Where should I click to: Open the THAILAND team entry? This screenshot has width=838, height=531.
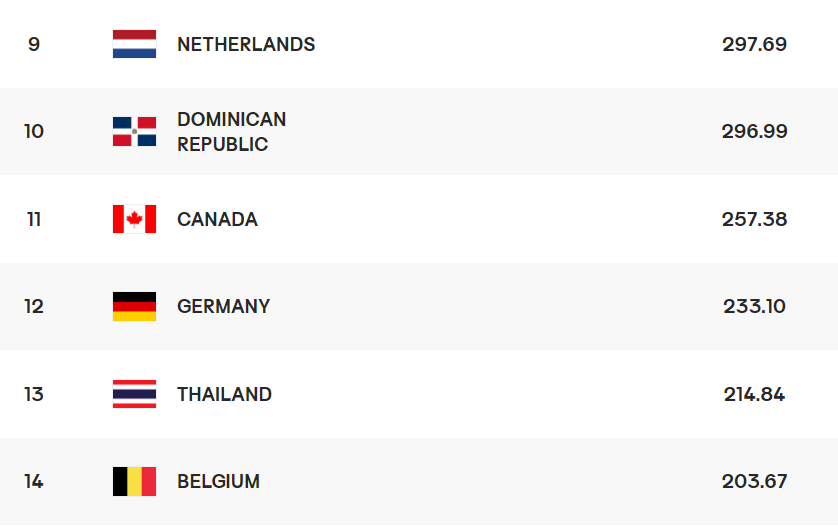point(224,394)
